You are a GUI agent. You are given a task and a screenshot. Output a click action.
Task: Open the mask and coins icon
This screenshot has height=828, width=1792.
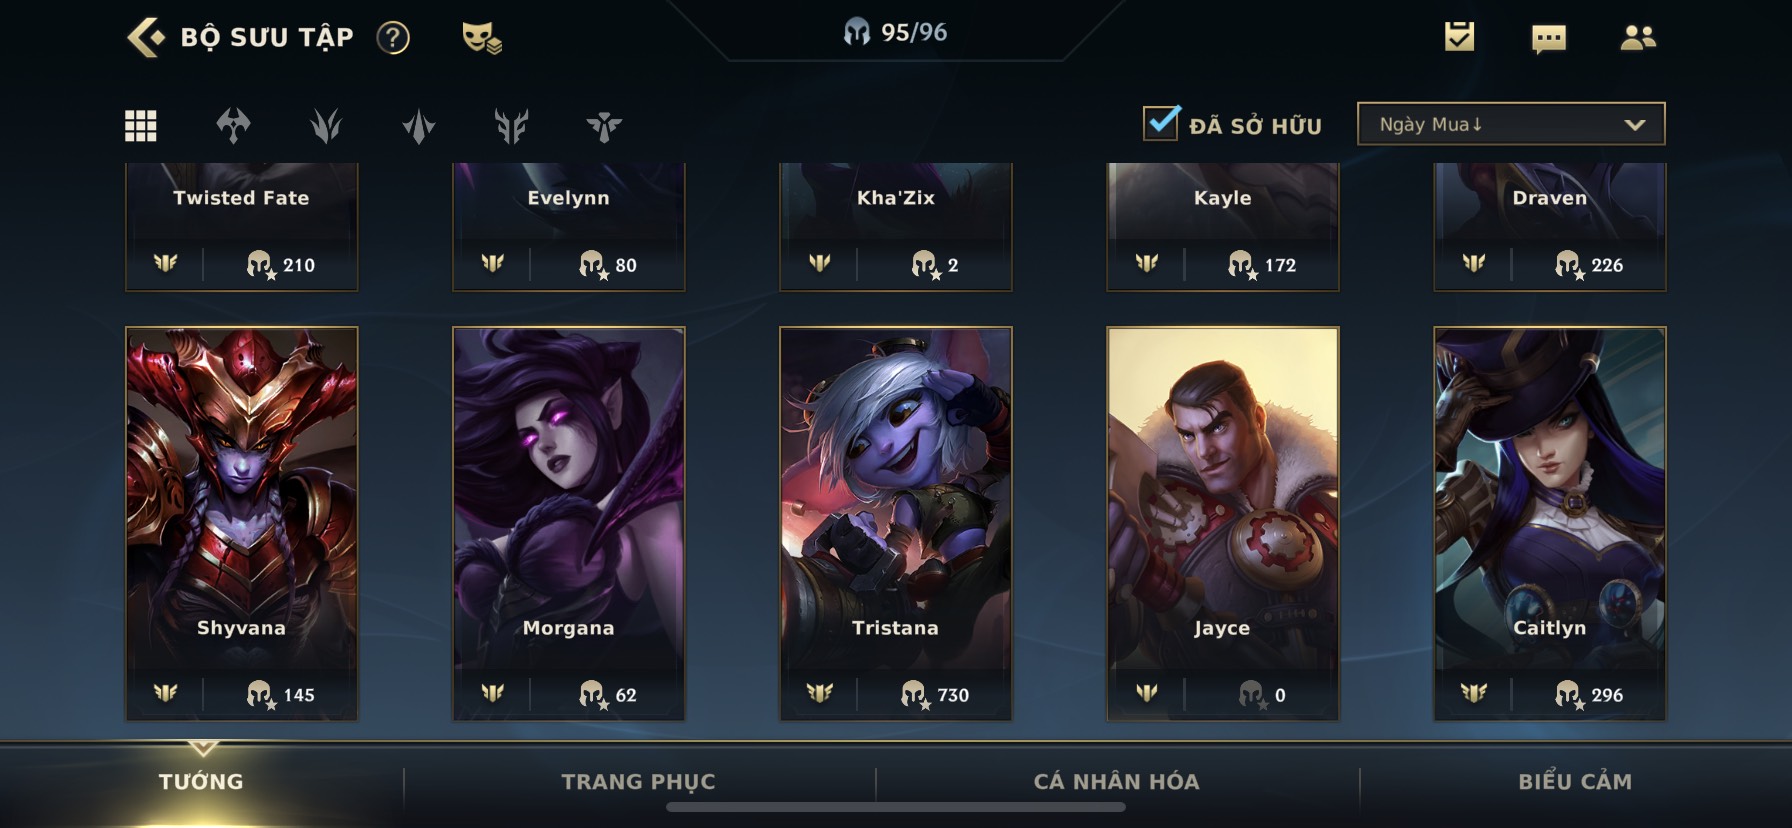pyautogui.click(x=481, y=38)
